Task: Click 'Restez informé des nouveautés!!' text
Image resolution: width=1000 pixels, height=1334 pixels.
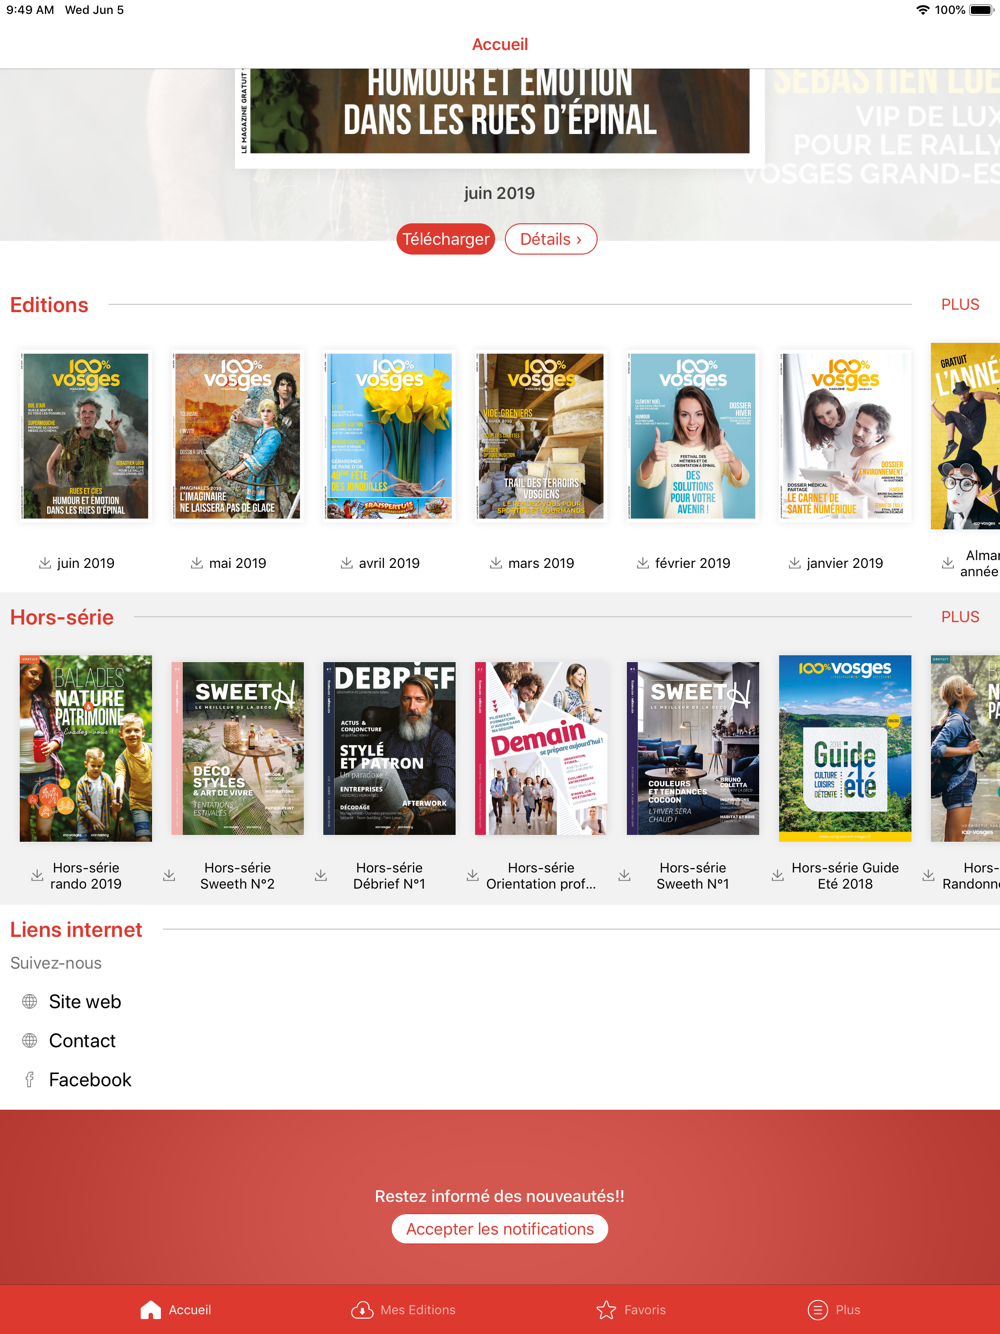Action: pos(500,1196)
